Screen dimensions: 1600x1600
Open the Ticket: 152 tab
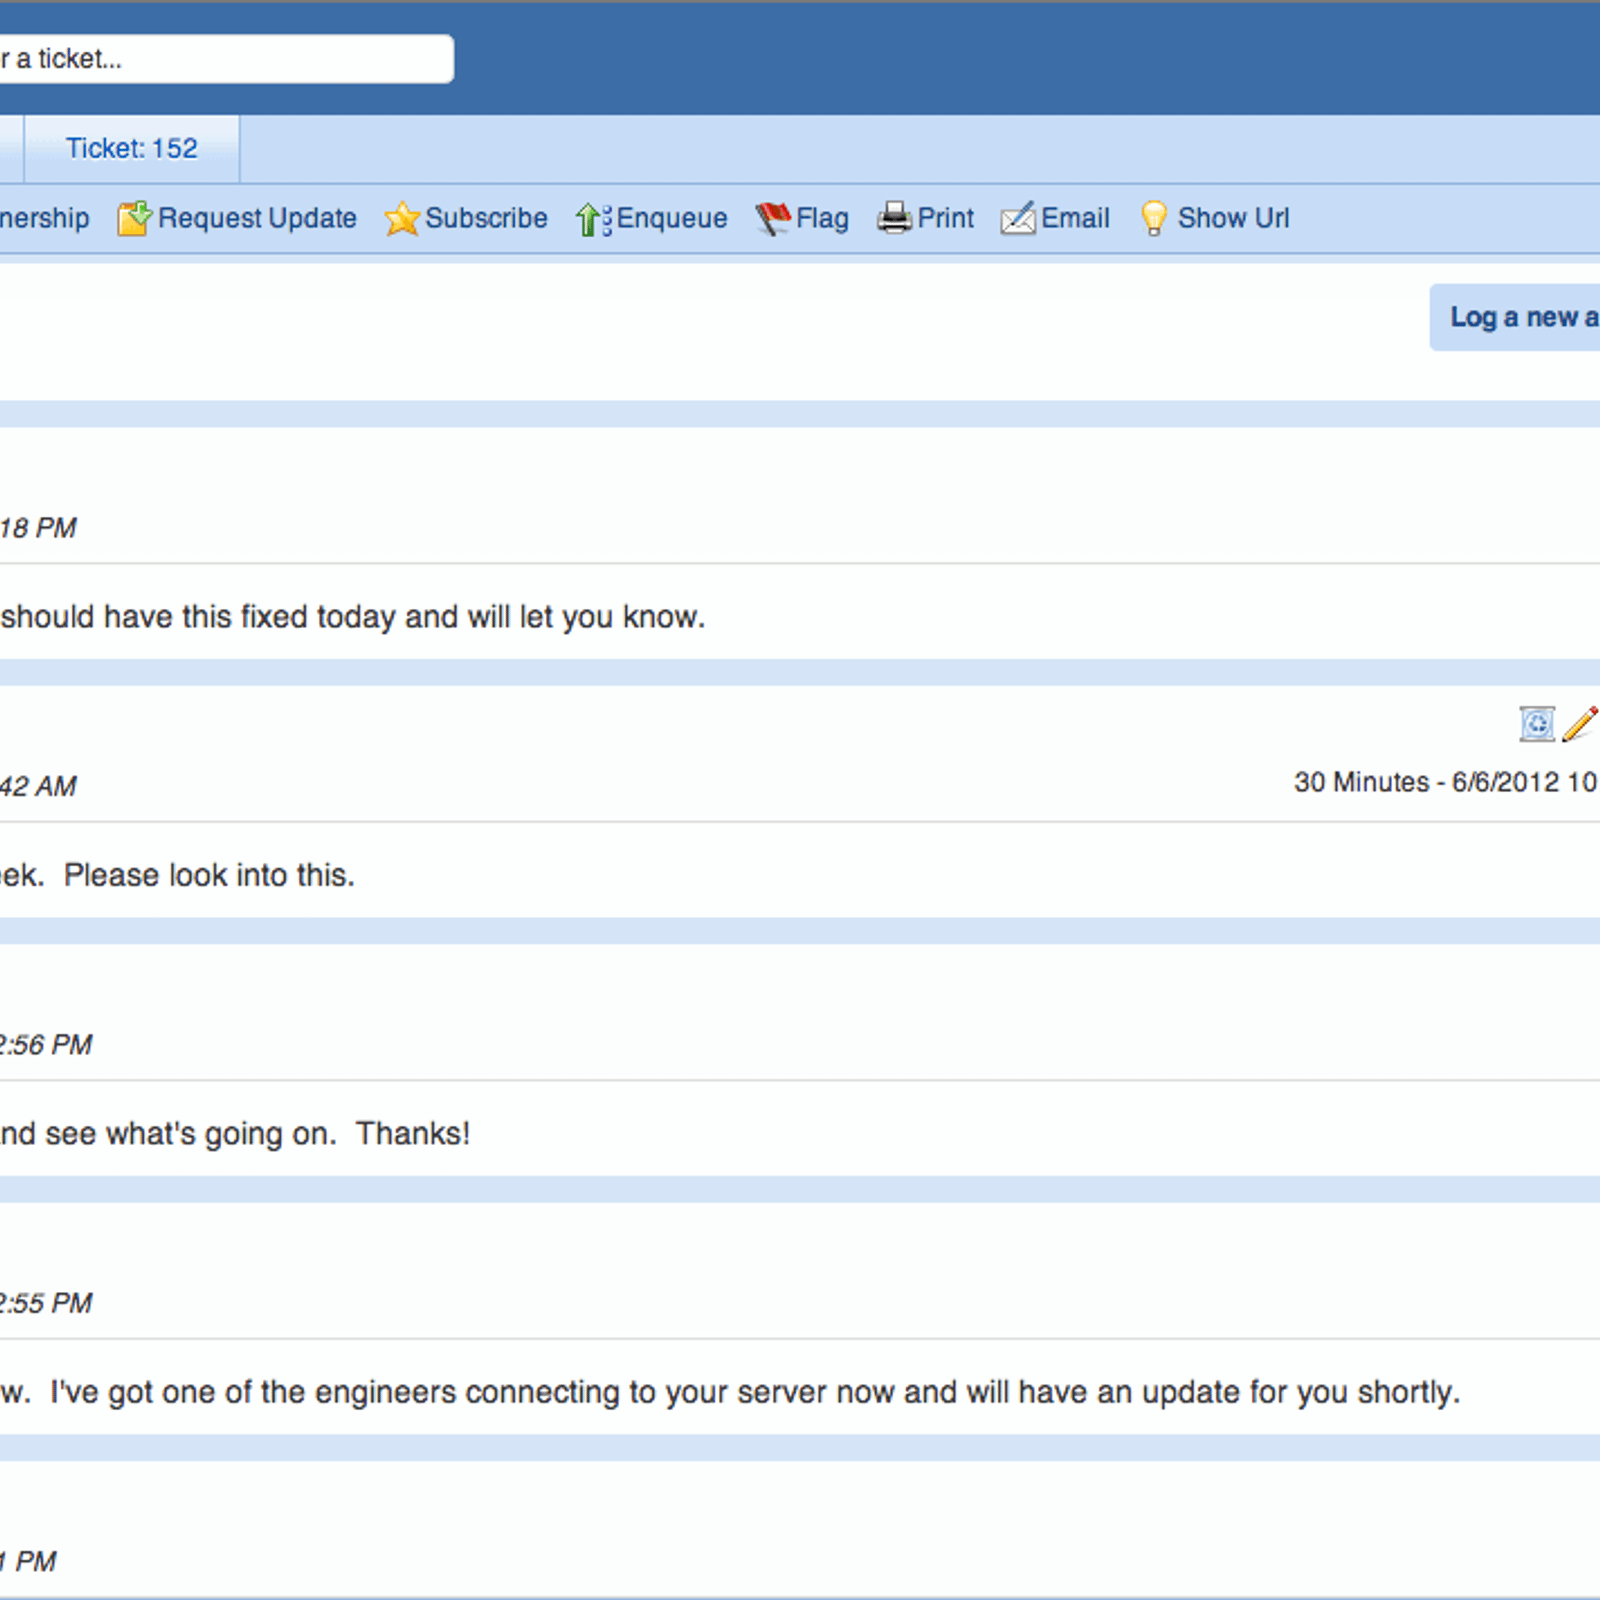pyautogui.click(x=132, y=149)
